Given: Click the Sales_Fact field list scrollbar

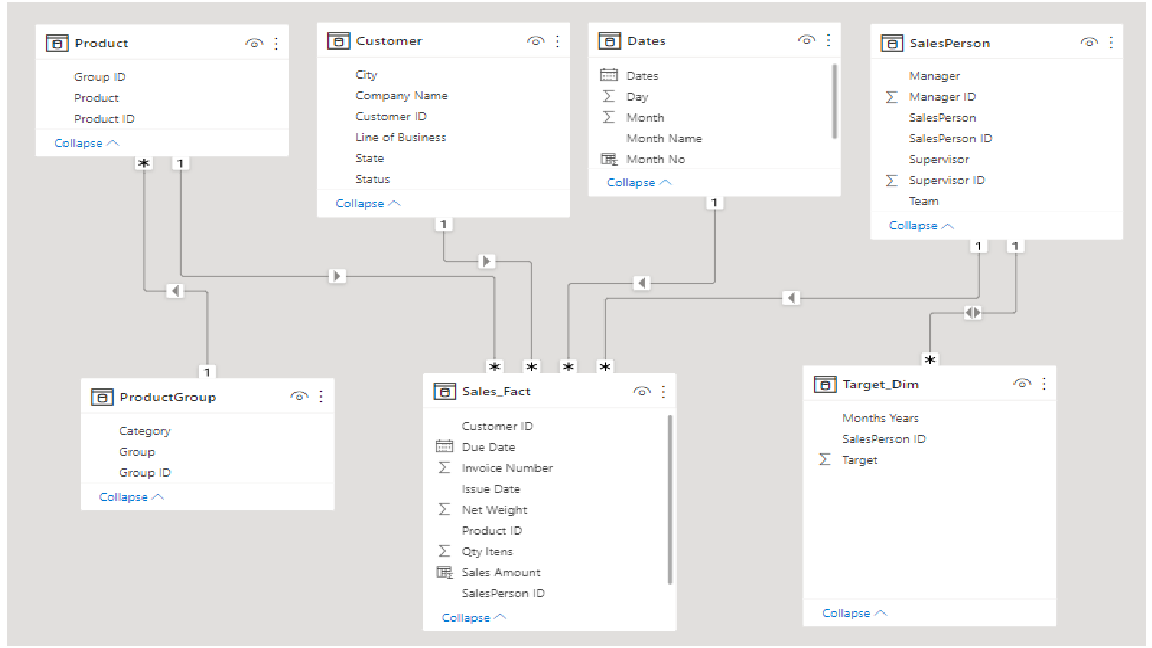Looking at the screenshot, I should click(x=670, y=500).
